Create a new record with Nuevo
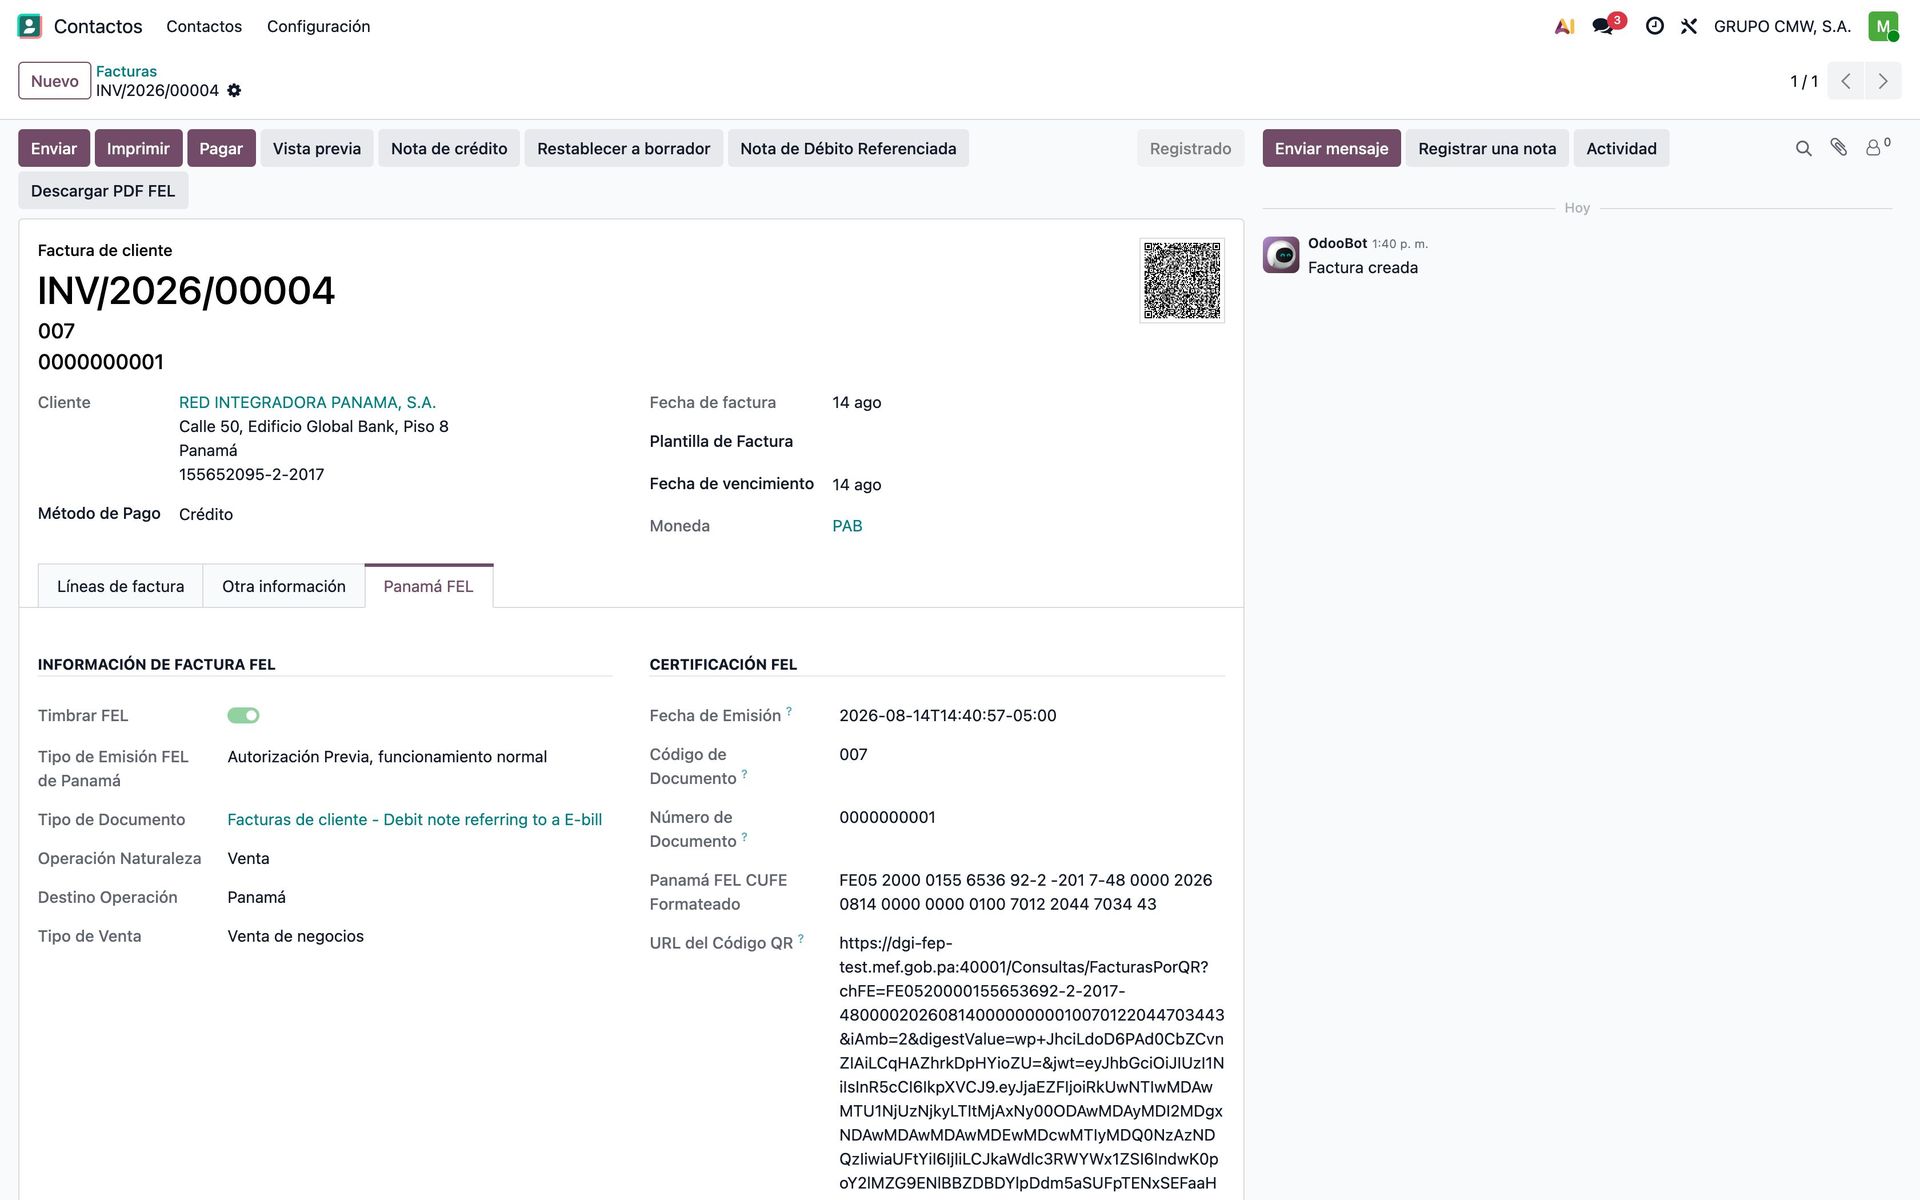 (x=55, y=81)
